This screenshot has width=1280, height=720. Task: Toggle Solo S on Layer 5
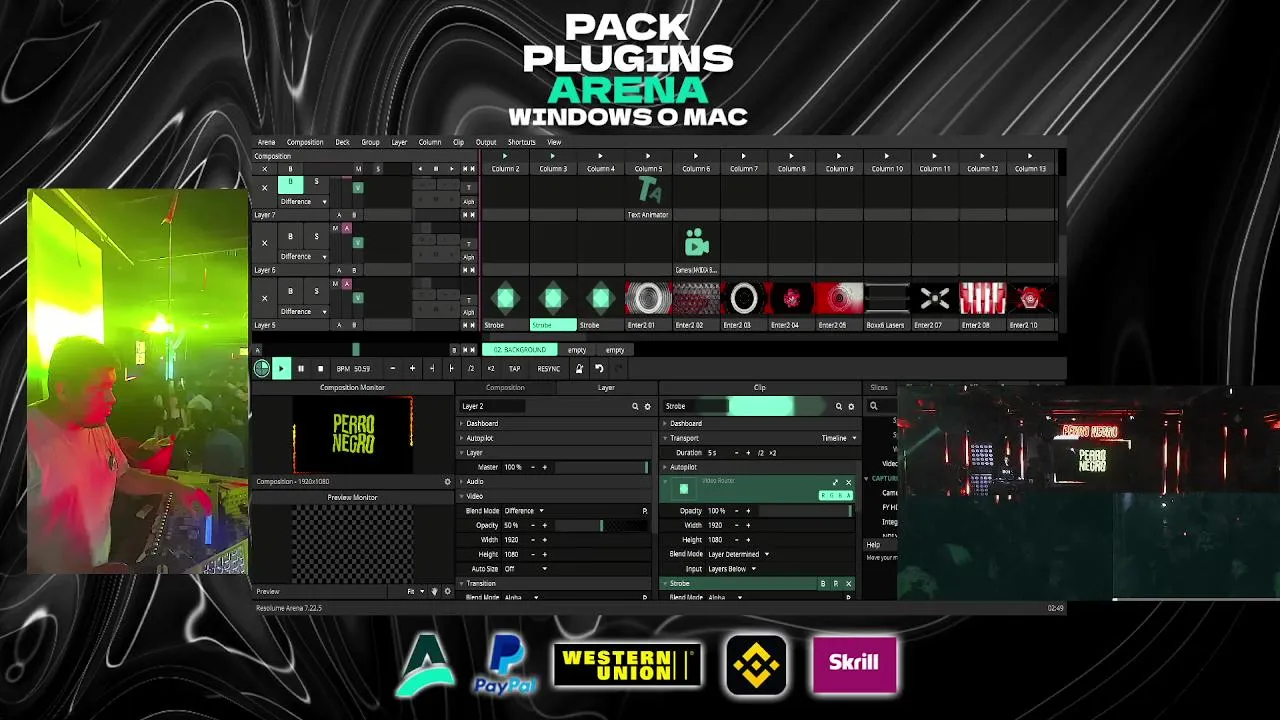(x=316, y=291)
